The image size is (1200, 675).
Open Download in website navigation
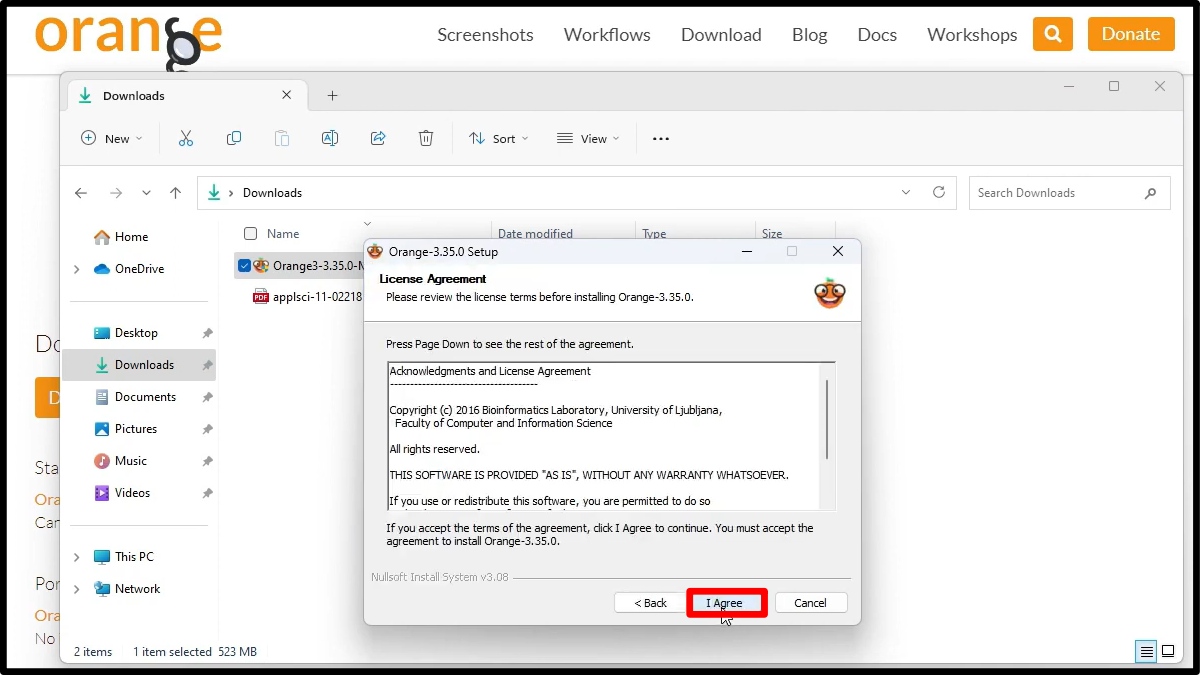(721, 34)
